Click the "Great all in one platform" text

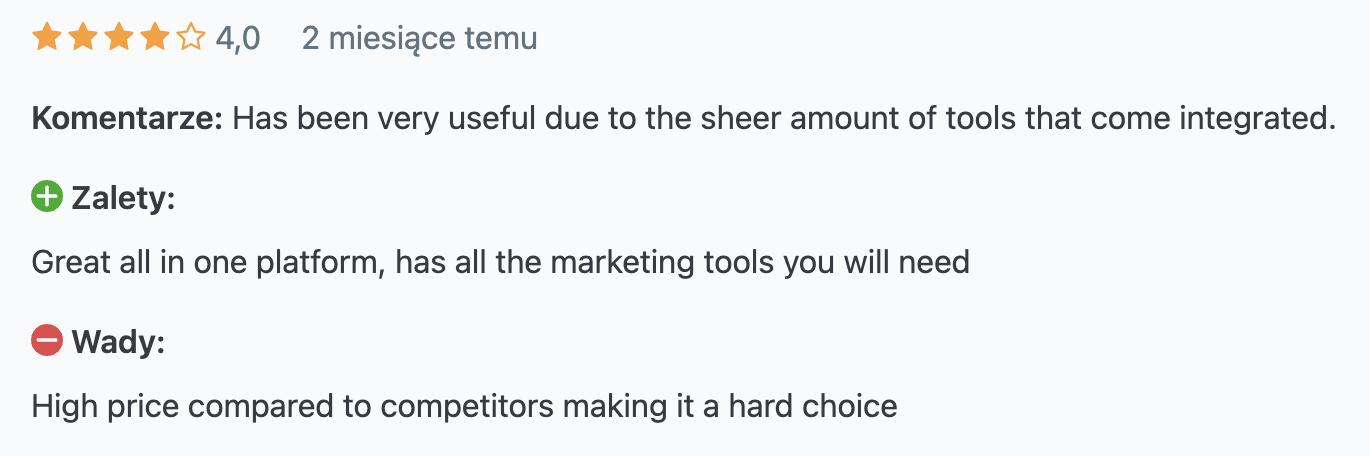tap(208, 263)
